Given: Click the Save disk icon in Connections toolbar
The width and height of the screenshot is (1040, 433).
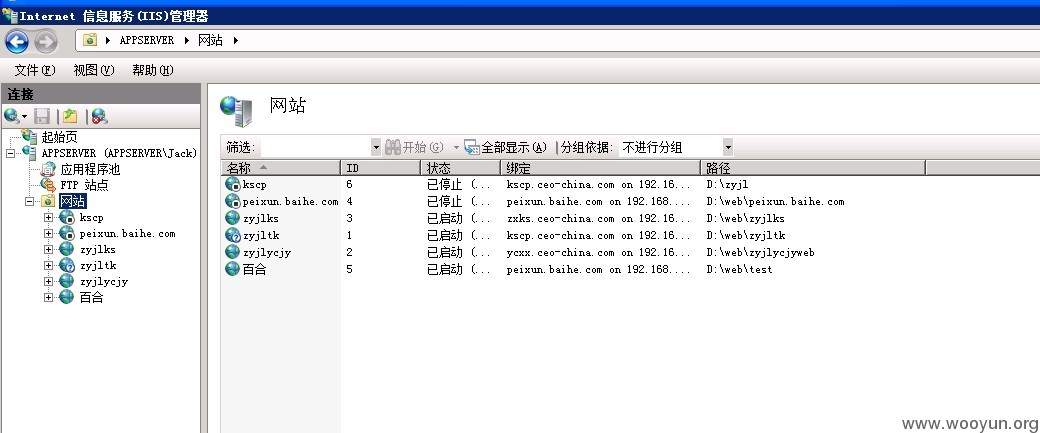Looking at the screenshot, I should coord(42,117).
